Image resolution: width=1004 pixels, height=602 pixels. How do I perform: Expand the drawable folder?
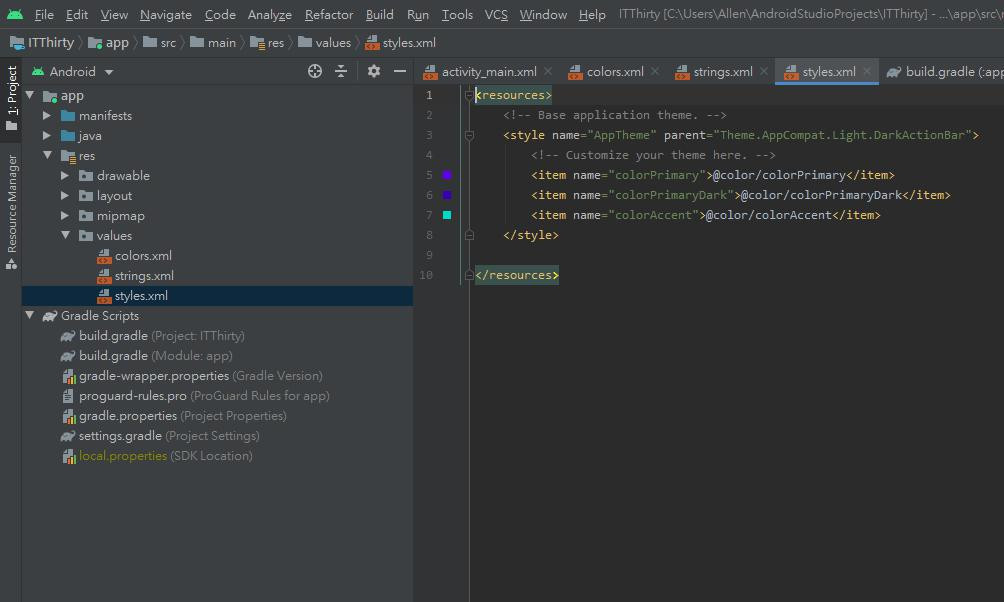[66, 176]
